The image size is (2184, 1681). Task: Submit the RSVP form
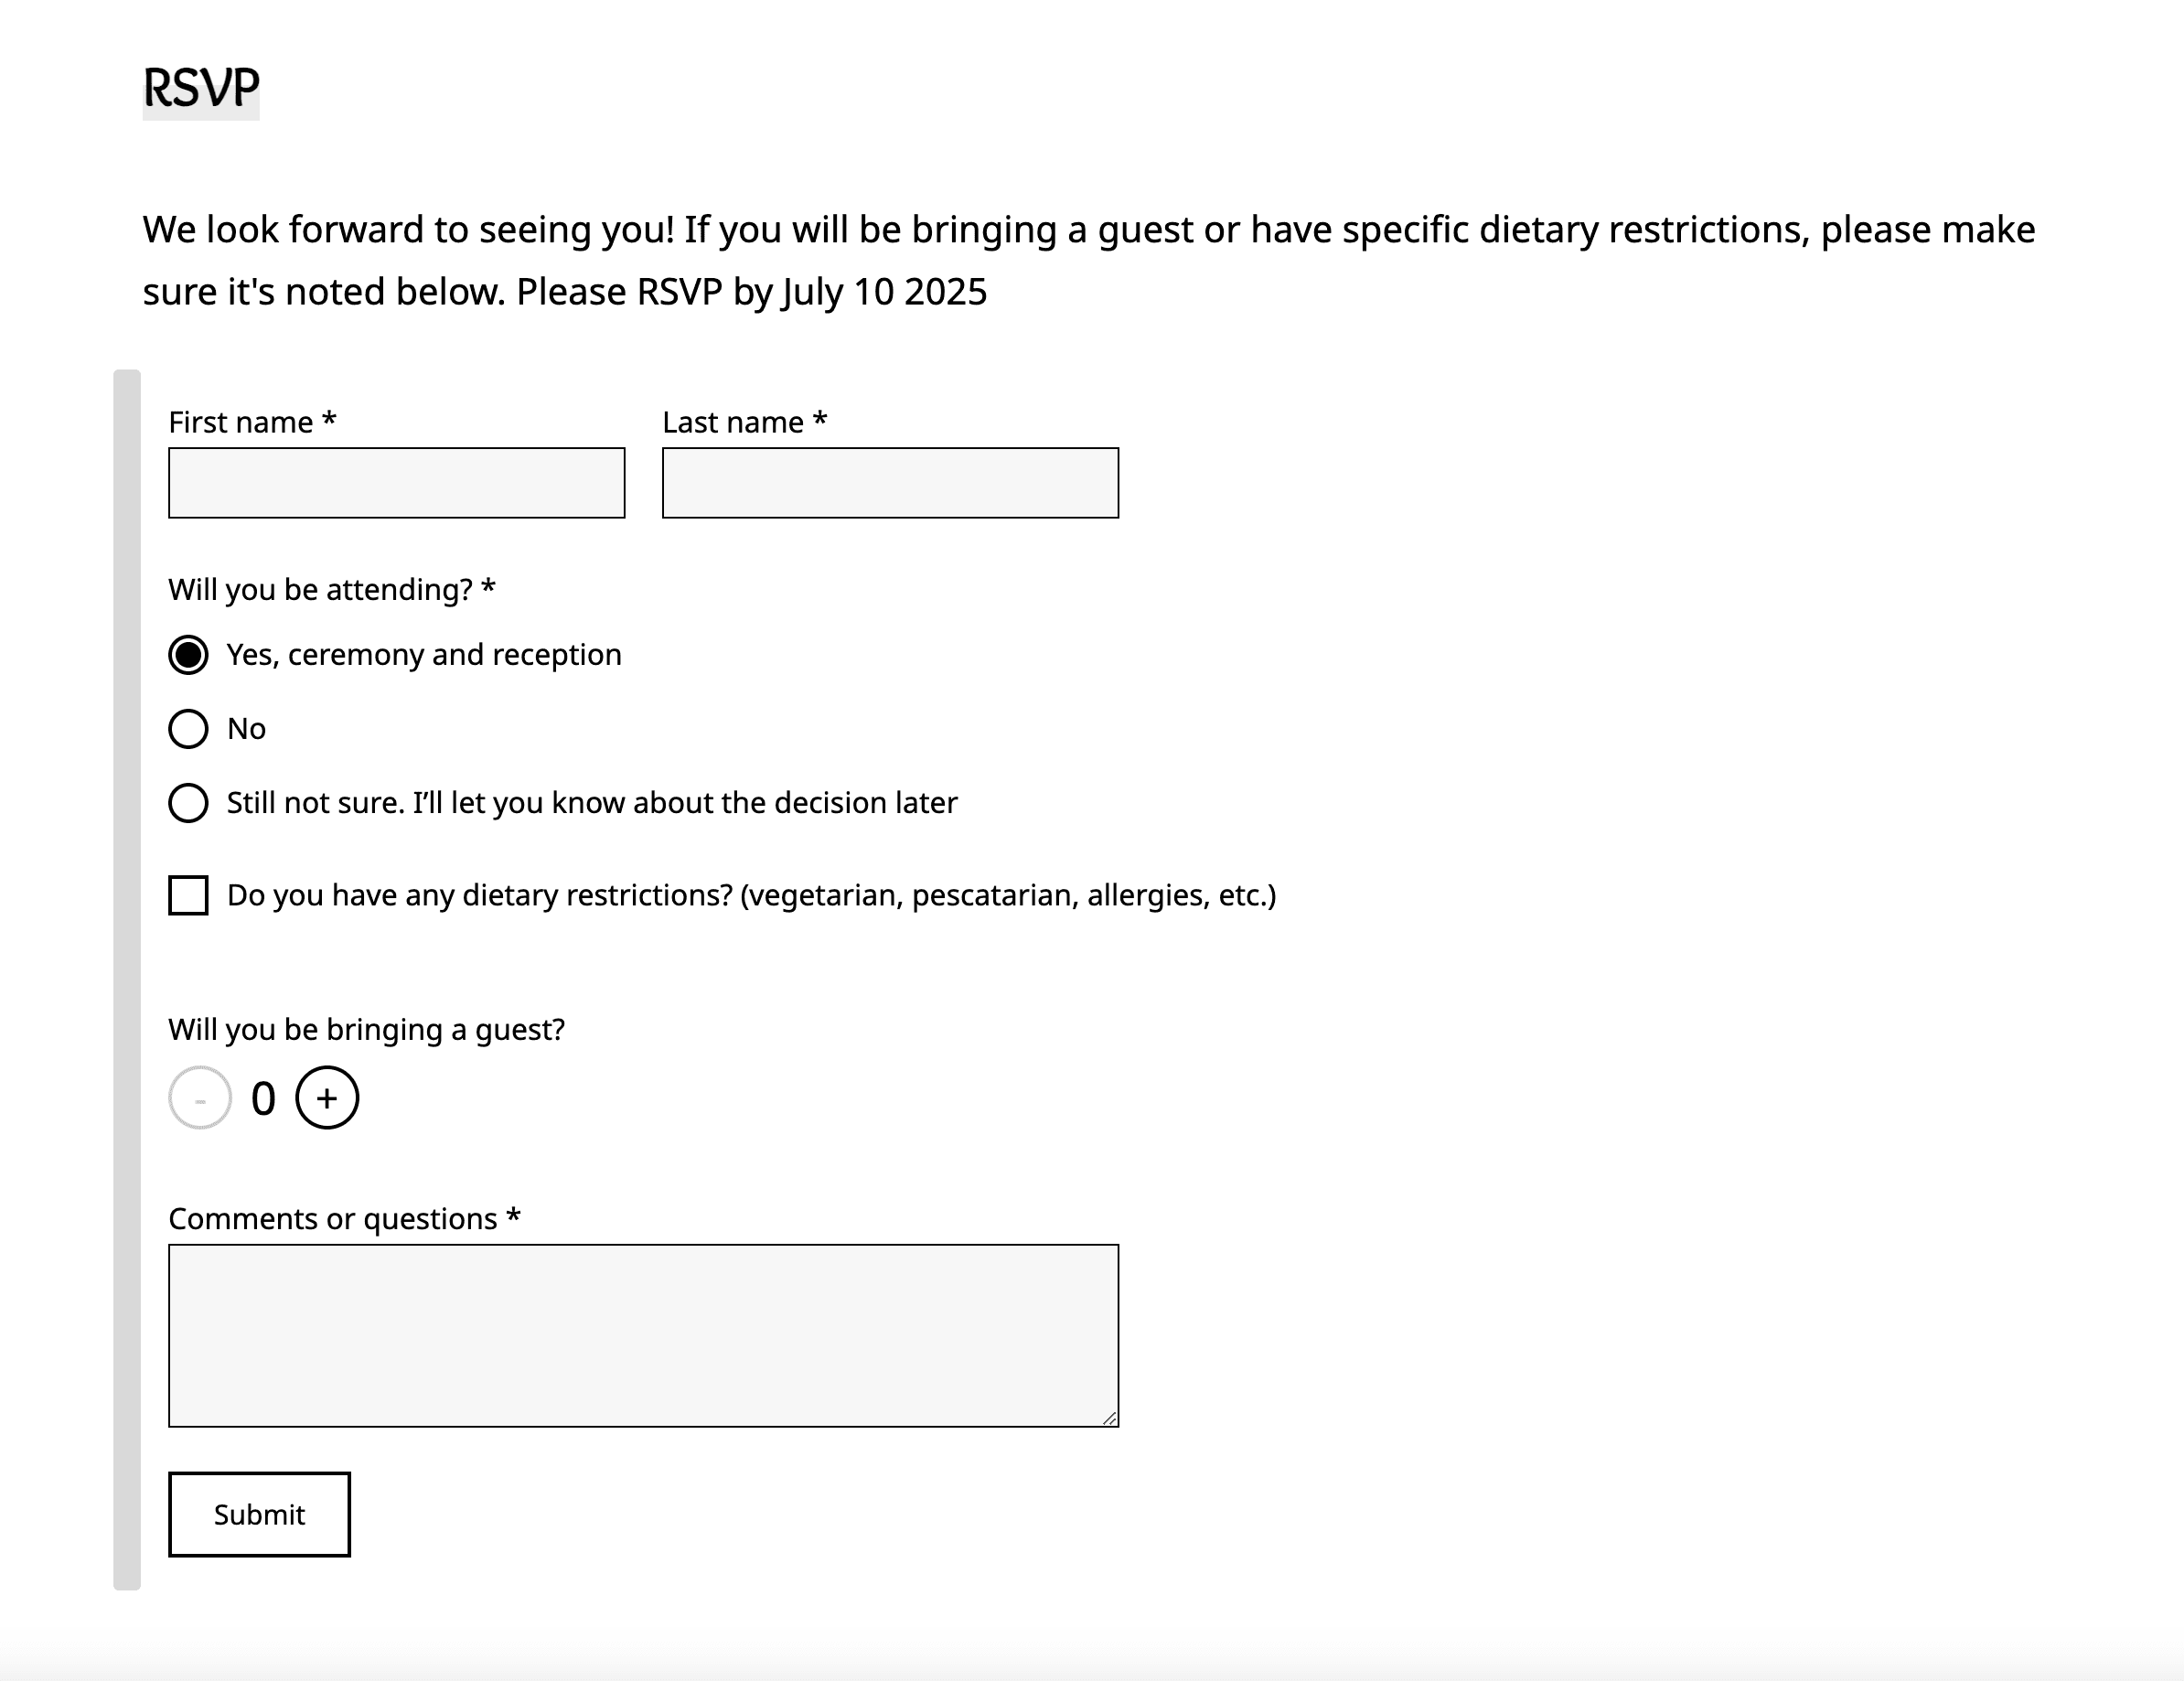coord(259,1514)
